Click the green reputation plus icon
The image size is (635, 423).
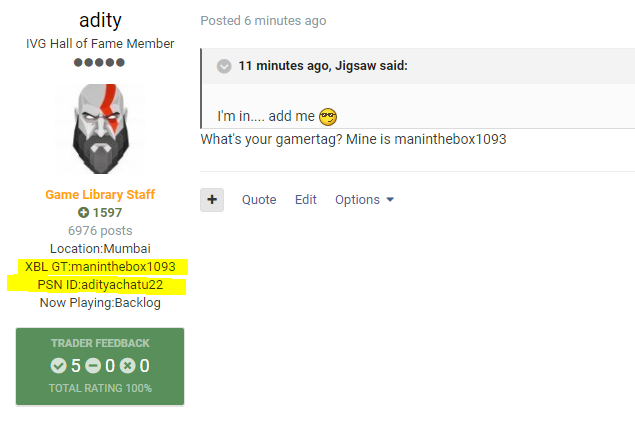[83, 213]
